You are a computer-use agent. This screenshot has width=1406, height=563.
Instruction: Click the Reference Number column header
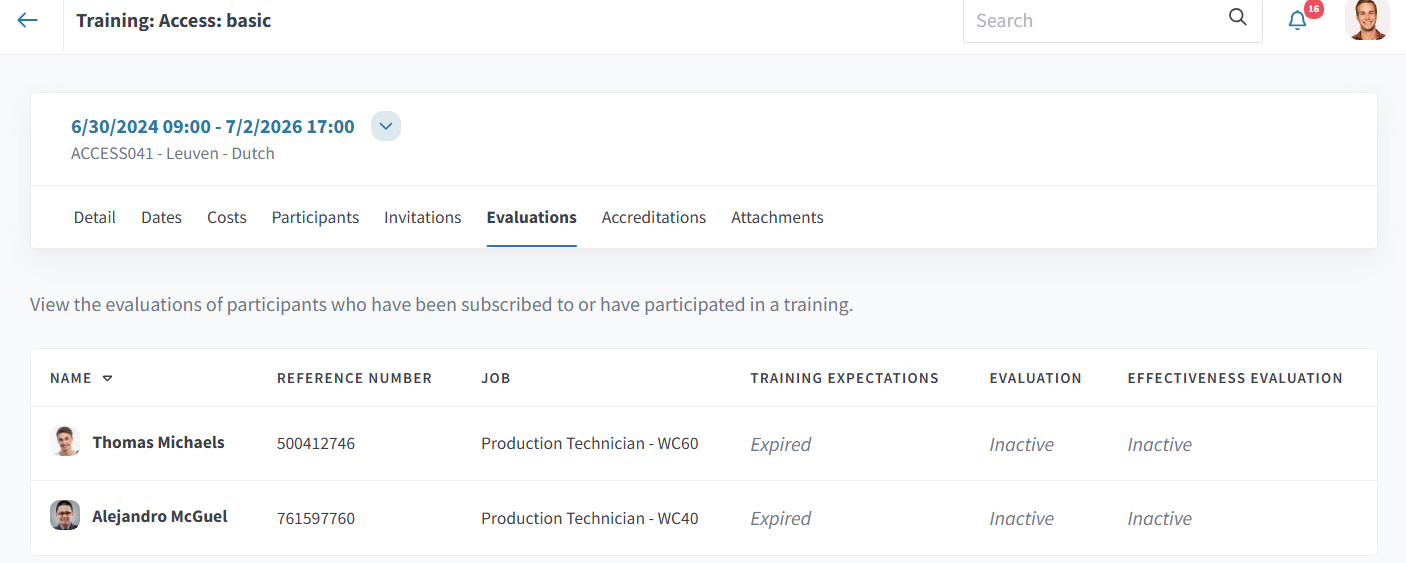click(x=355, y=378)
